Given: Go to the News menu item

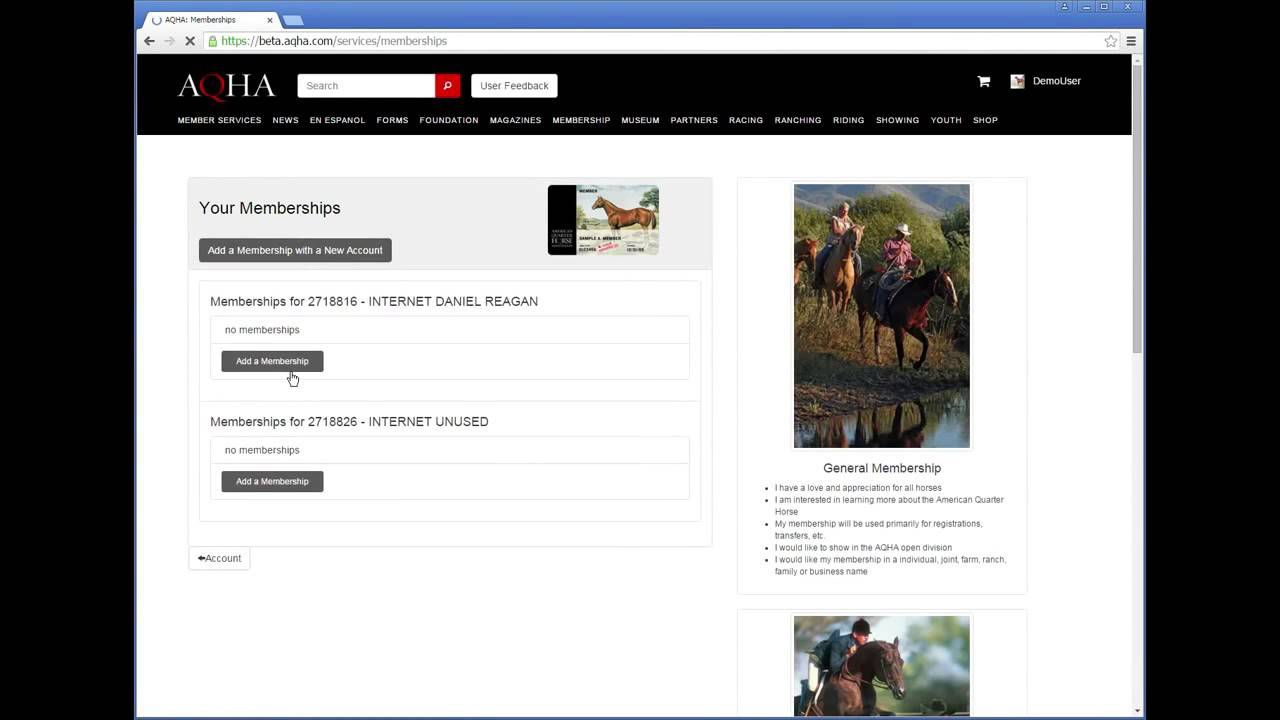Looking at the screenshot, I should tap(285, 120).
